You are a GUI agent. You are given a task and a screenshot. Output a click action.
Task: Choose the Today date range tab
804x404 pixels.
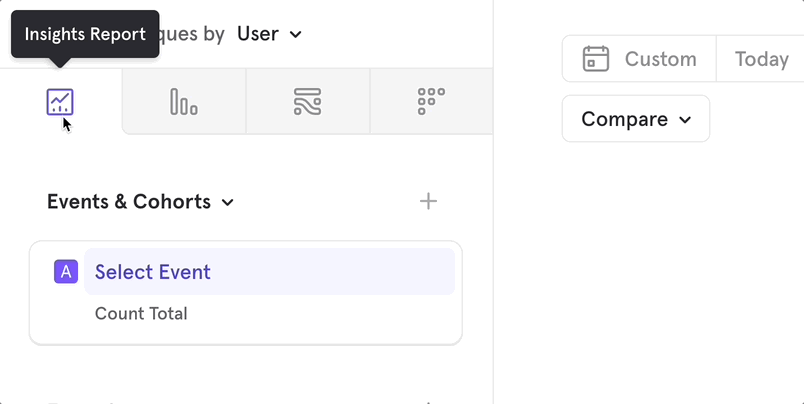pos(761,59)
